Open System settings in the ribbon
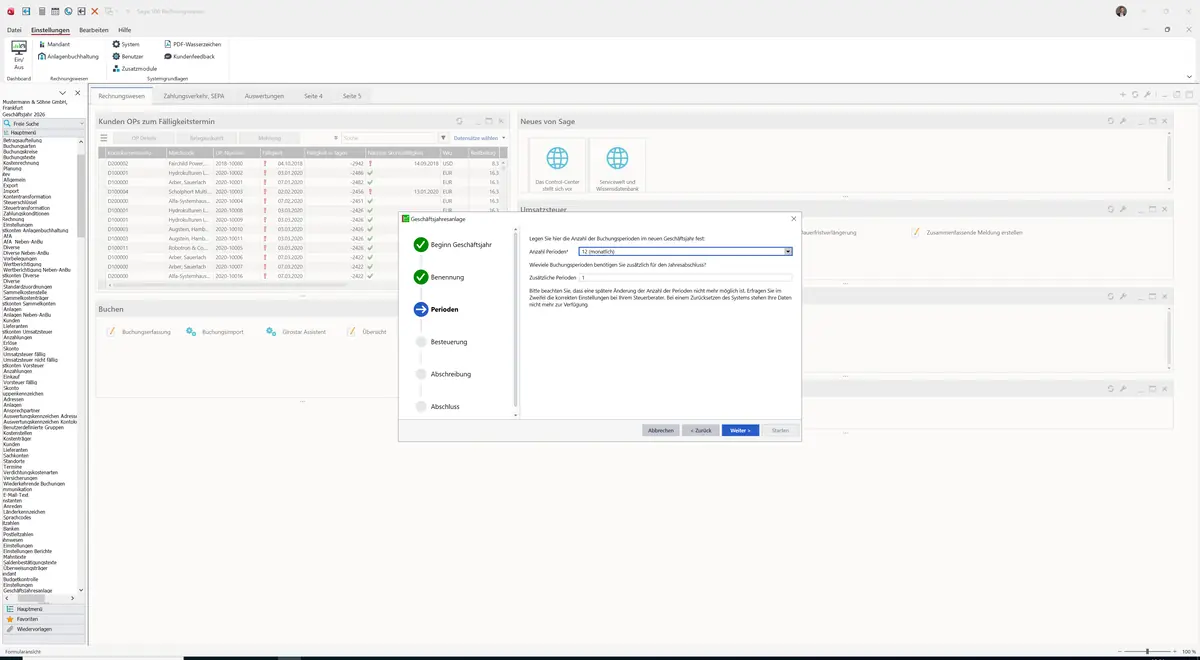 (126, 45)
